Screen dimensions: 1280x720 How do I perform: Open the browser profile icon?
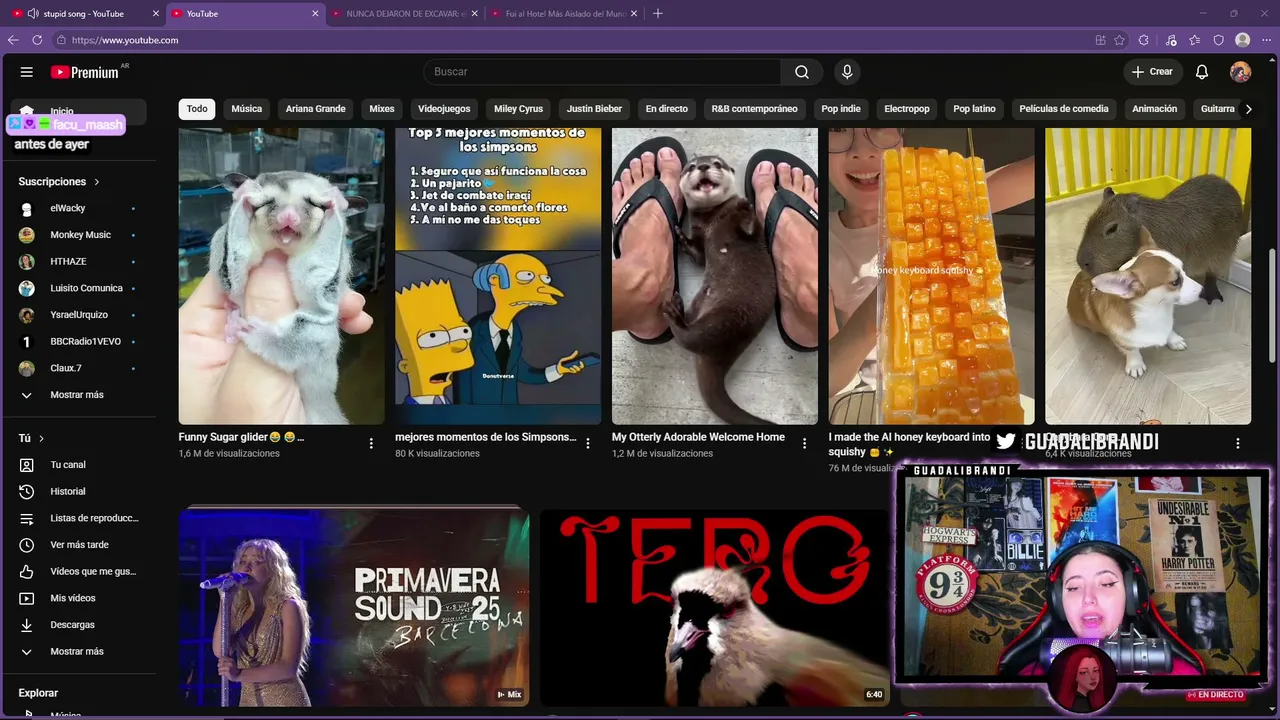point(1243,40)
